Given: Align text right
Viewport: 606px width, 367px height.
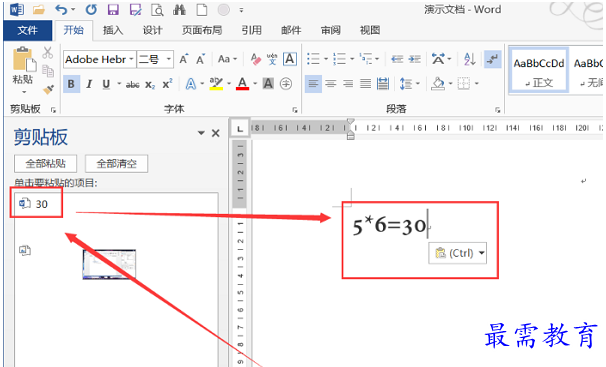Looking at the screenshot, I should [348, 83].
